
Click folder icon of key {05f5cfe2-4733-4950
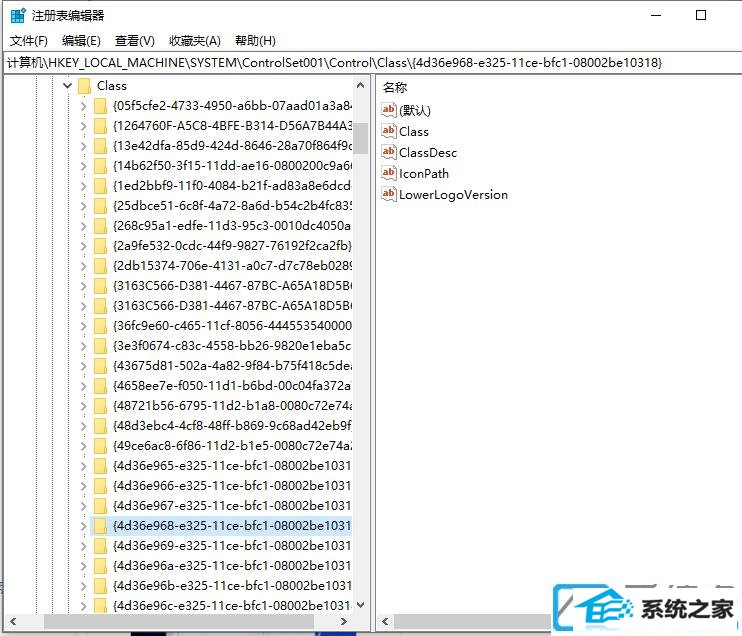pyautogui.click(x=100, y=106)
